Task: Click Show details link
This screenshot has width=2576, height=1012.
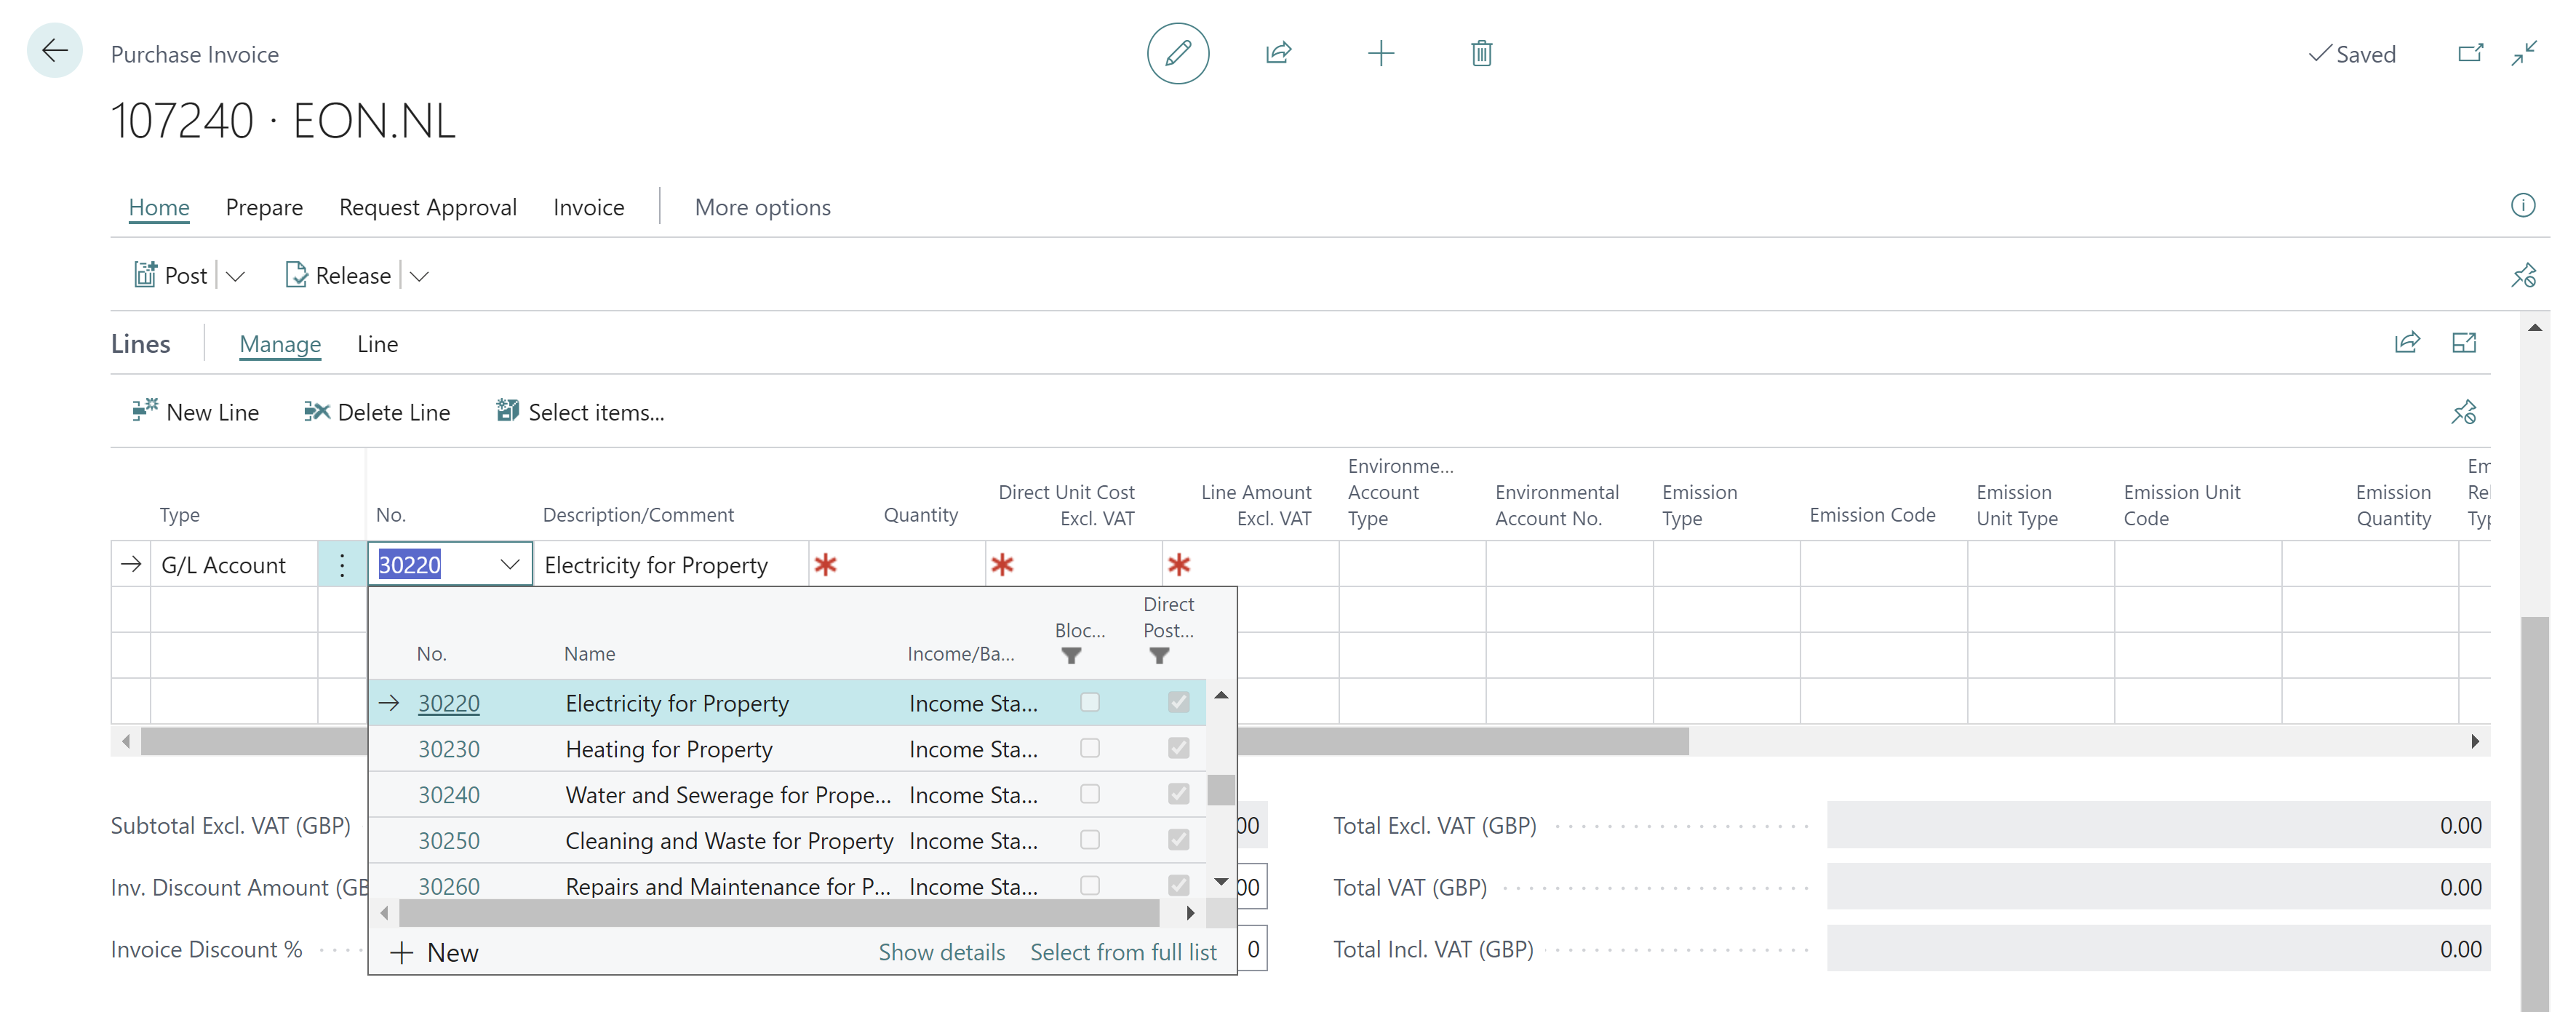Action: (941, 952)
